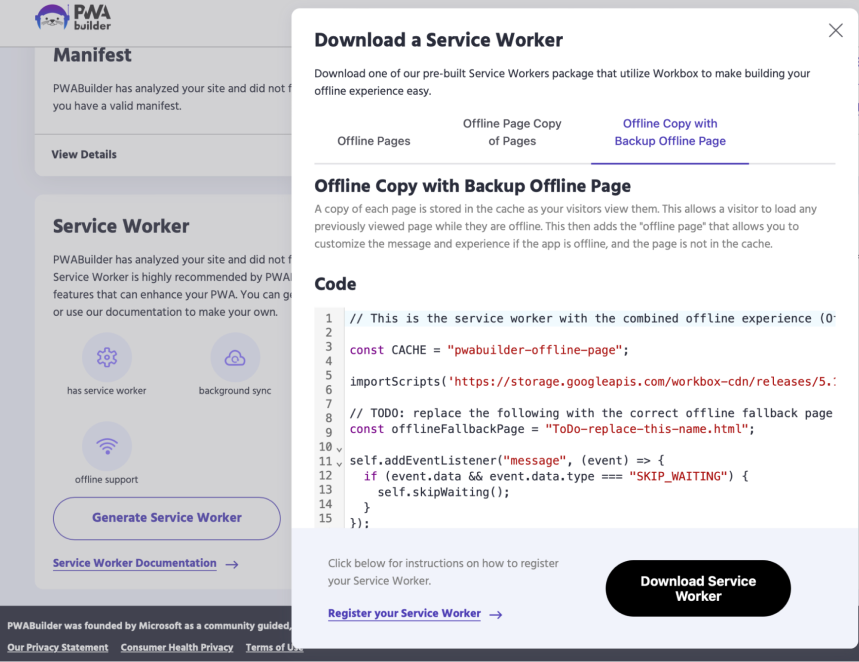Image resolution: width=859 pixels, height=662 pixels.
Task: Click the Service Worker heading in background card
Action: 121,226
